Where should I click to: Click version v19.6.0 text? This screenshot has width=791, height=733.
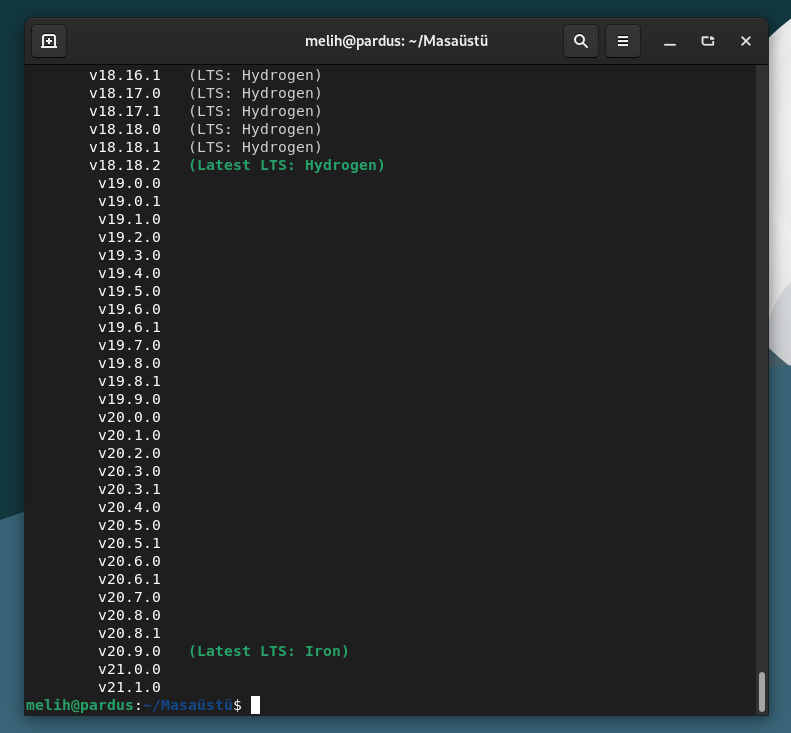tap(130, 309)
